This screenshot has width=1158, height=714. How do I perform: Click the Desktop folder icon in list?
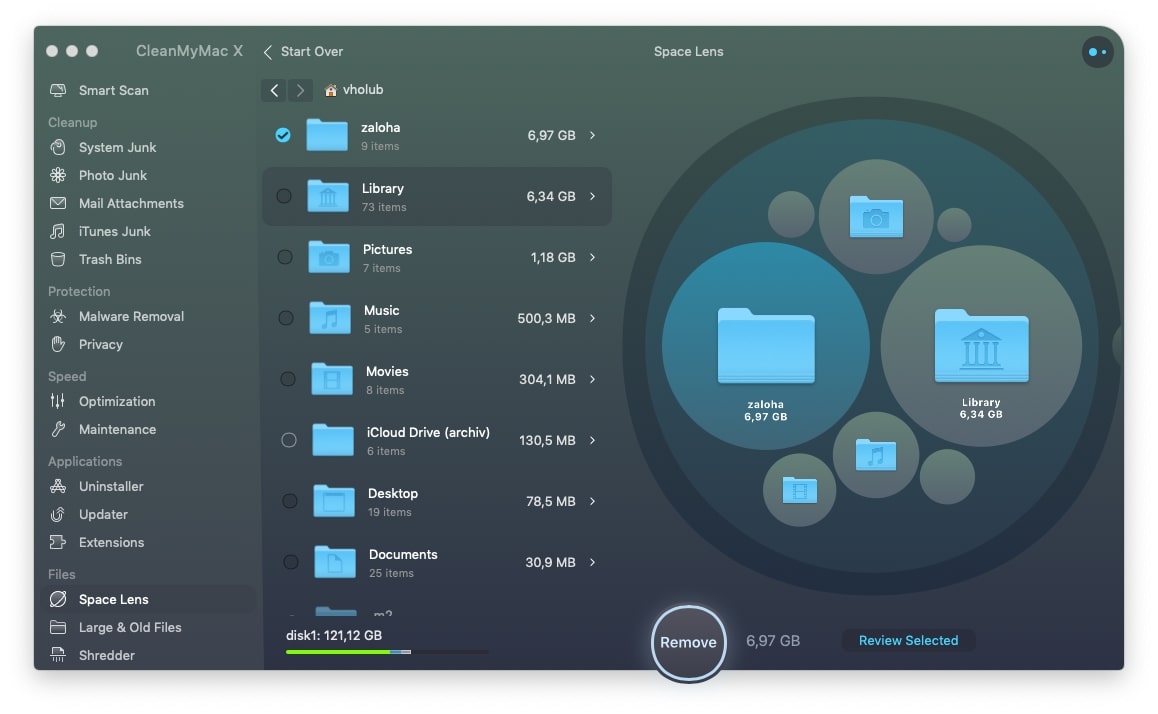click(x=334, y=501)
